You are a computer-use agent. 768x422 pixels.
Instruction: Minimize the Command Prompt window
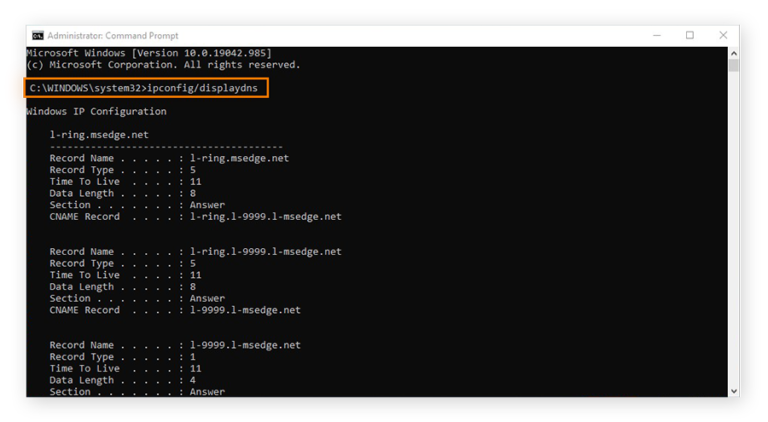[657, 35]
